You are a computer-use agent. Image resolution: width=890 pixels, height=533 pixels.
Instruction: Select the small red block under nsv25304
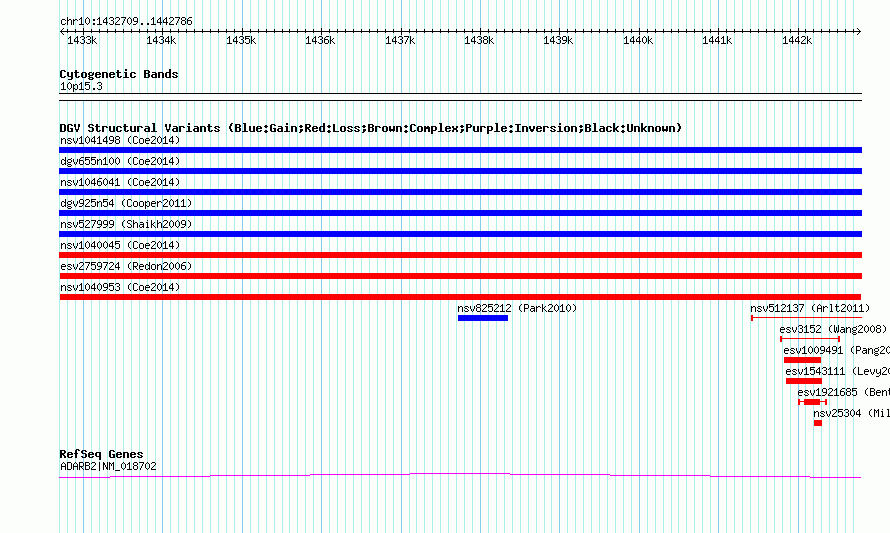tap(818, 423)
